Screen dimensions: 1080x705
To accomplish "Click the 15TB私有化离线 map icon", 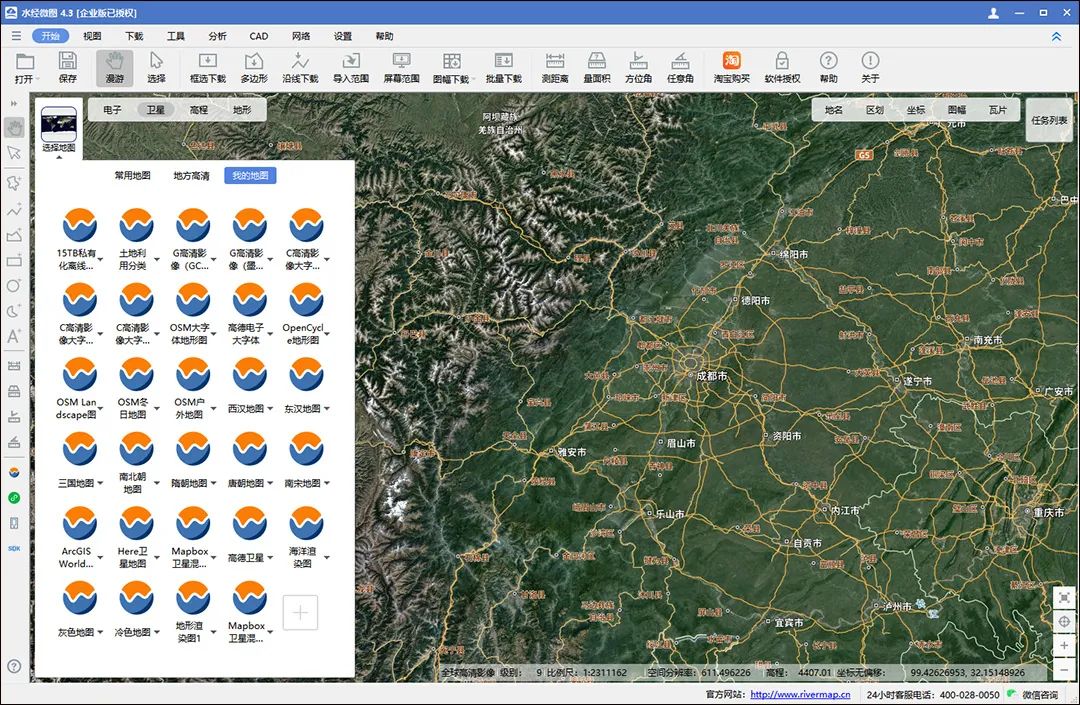I will 80,225.
